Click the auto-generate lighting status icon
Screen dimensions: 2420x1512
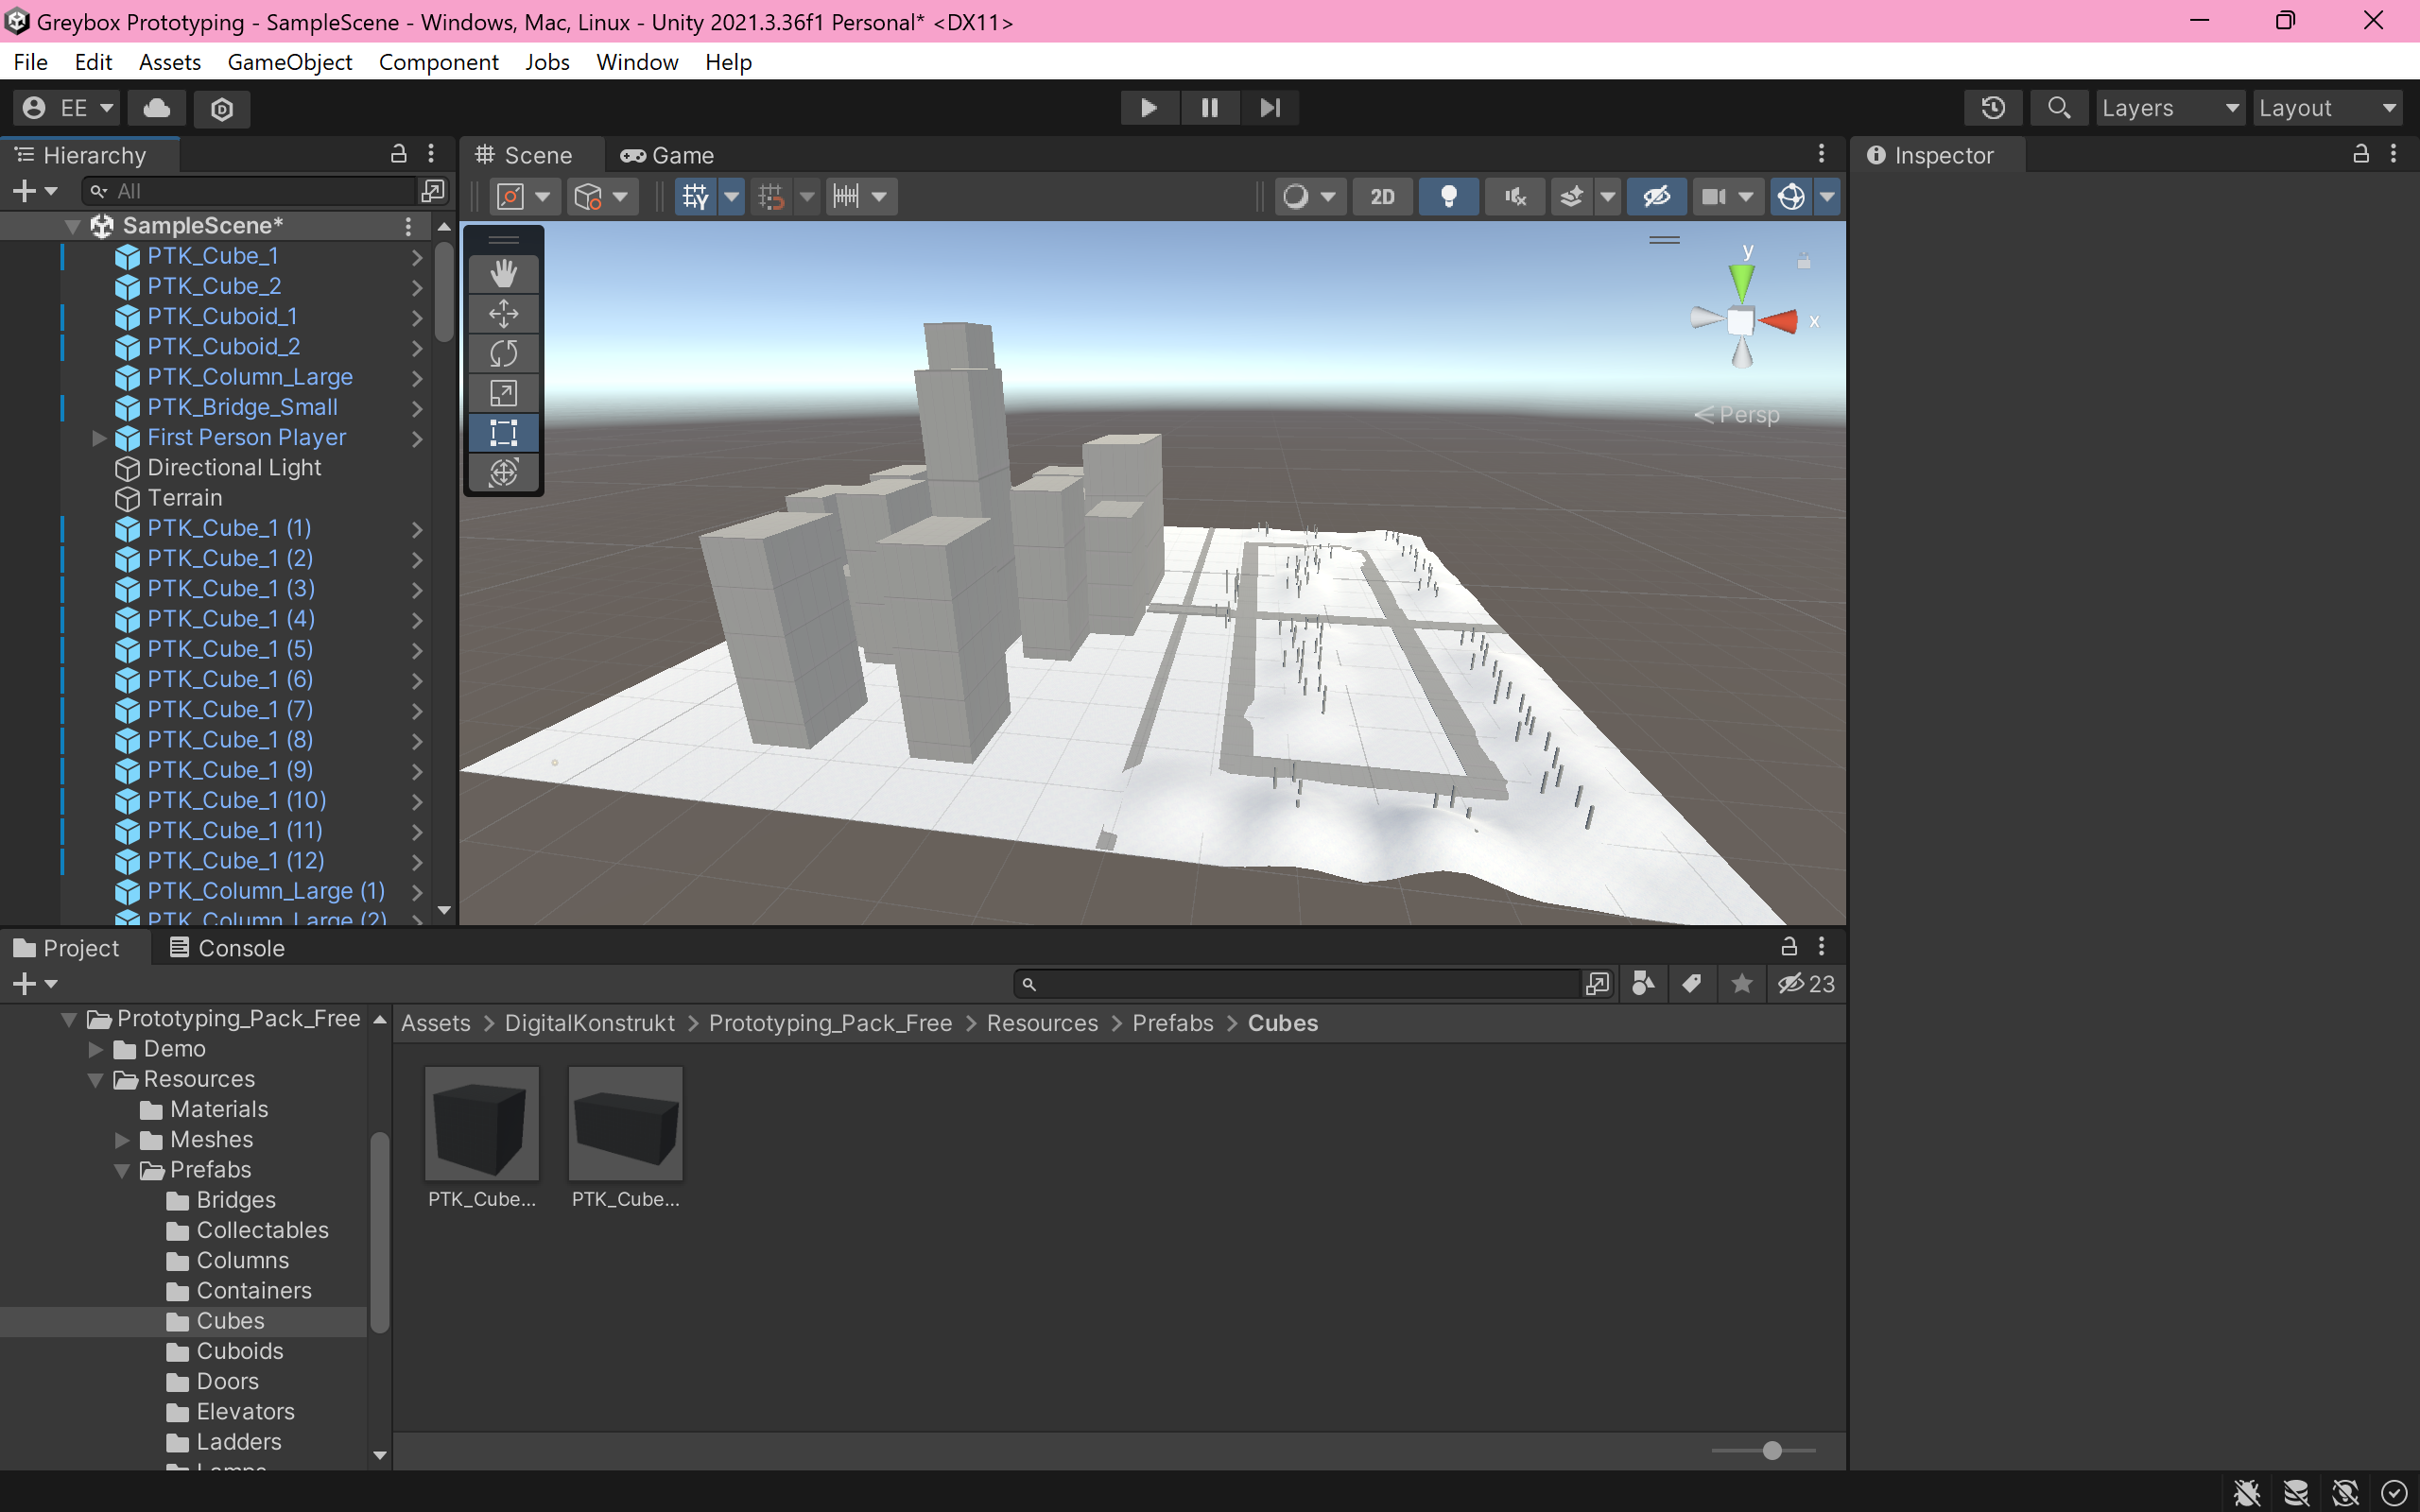coord(2345,1493)
